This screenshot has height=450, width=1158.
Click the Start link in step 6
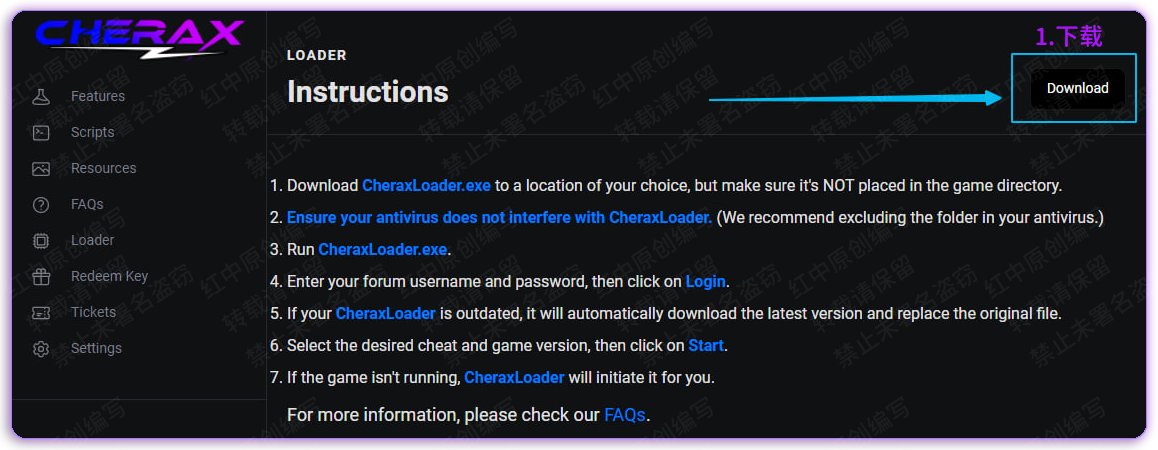point(706,345)
